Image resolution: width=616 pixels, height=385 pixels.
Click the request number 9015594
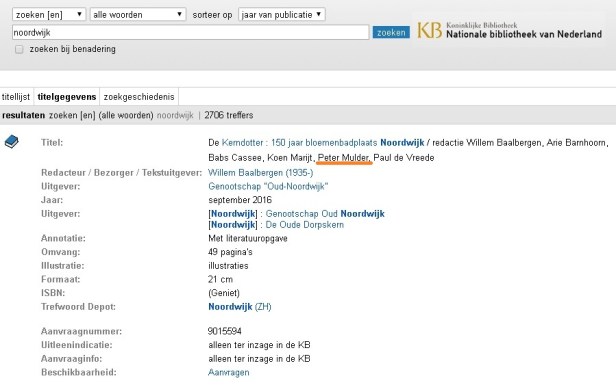pyautogui.click(x=225, y=331)
